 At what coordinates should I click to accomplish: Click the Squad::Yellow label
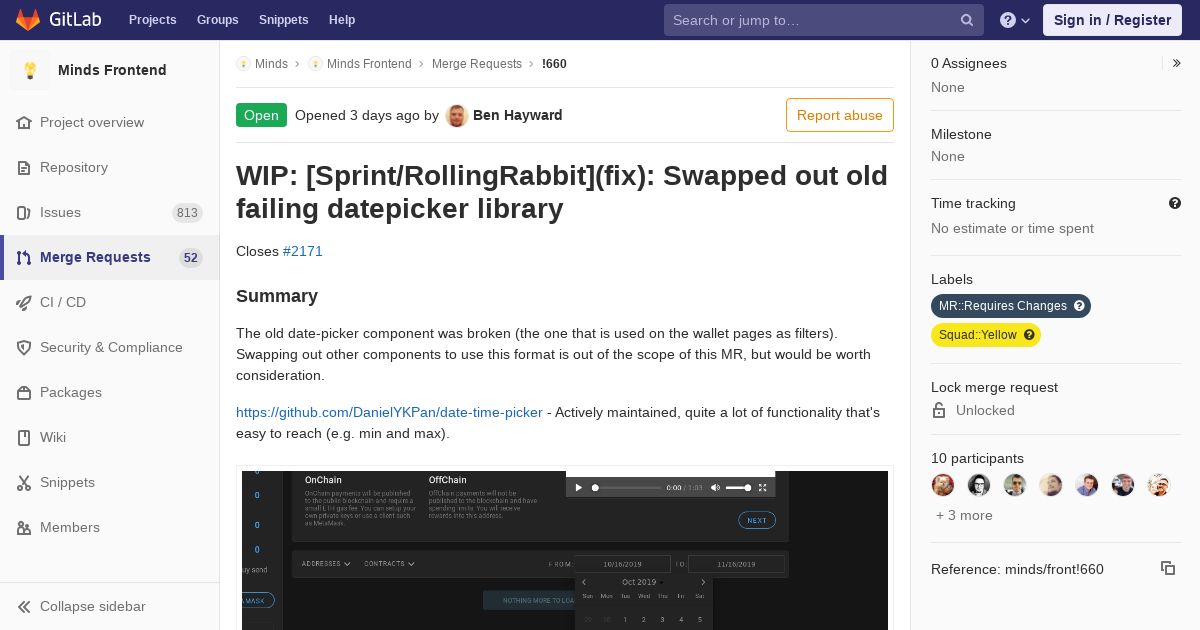coord(978,335)
